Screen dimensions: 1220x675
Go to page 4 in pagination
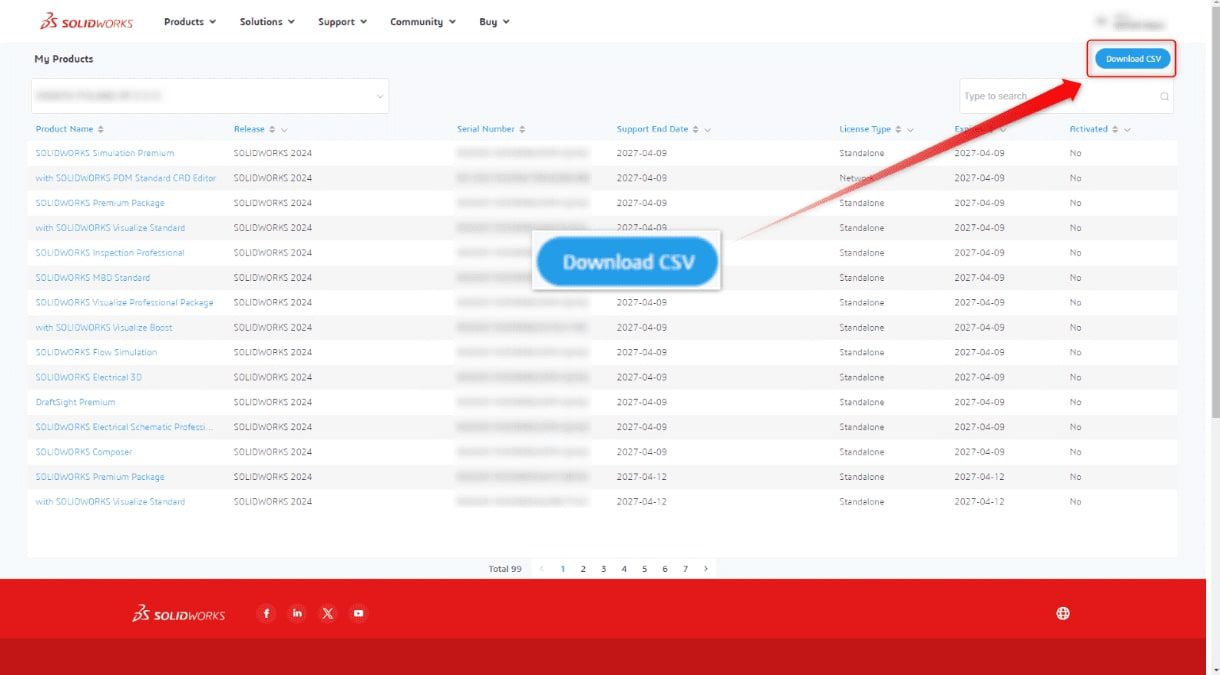[624, 568]
